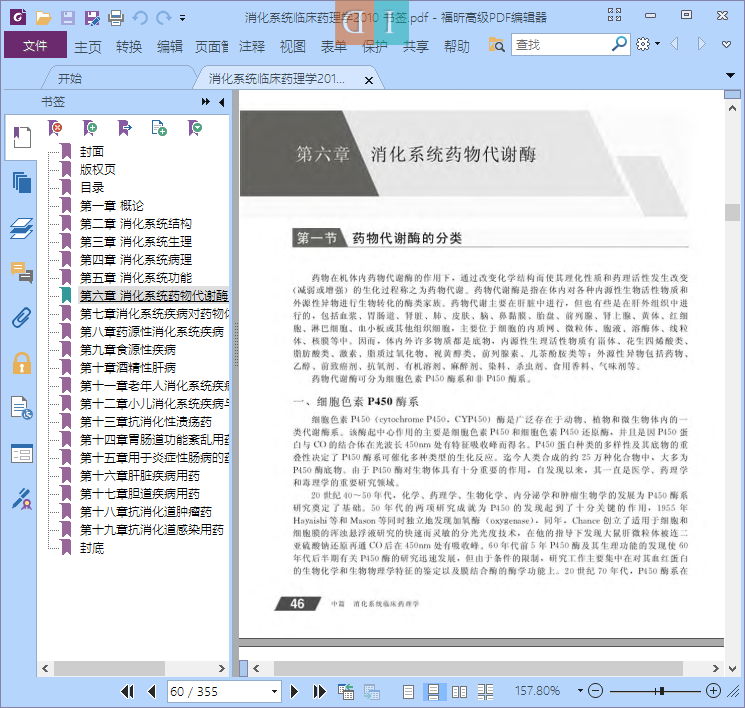The image size is (745, 708).
Task: Switch to the 视图 ribbon tab
Action: click(293, 47)
